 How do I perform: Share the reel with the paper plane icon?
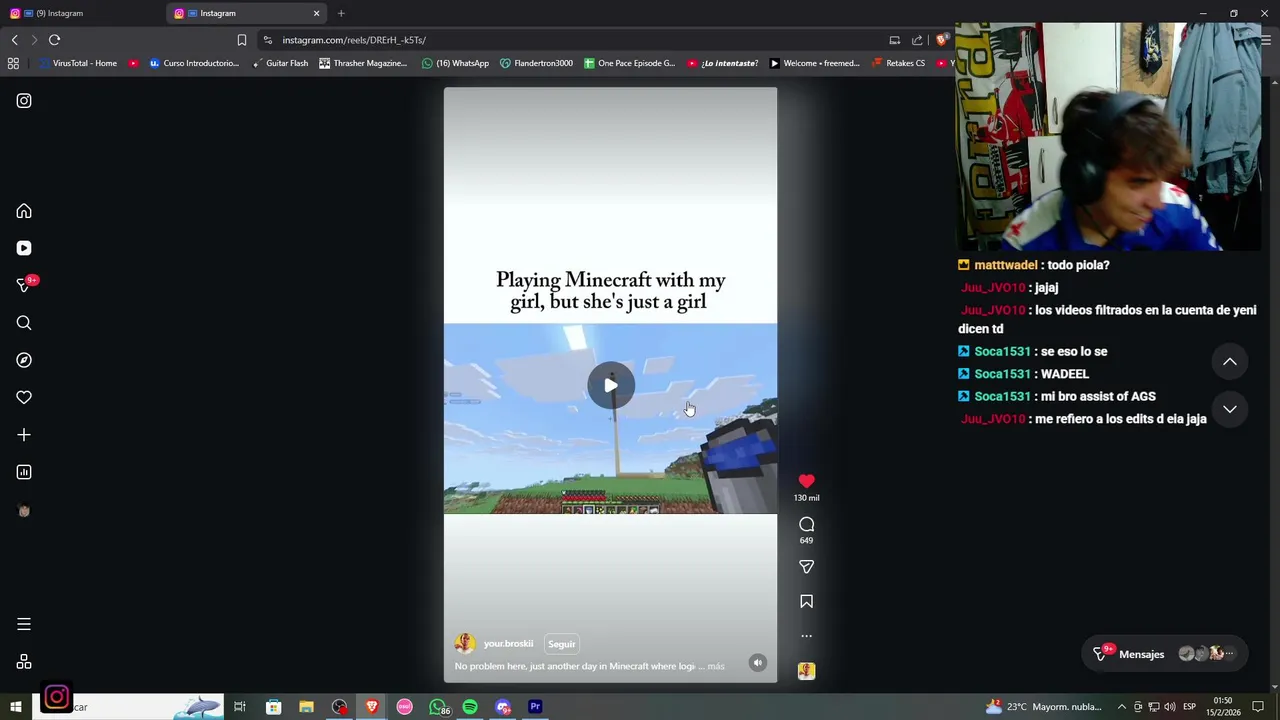[x=806, y=567]
